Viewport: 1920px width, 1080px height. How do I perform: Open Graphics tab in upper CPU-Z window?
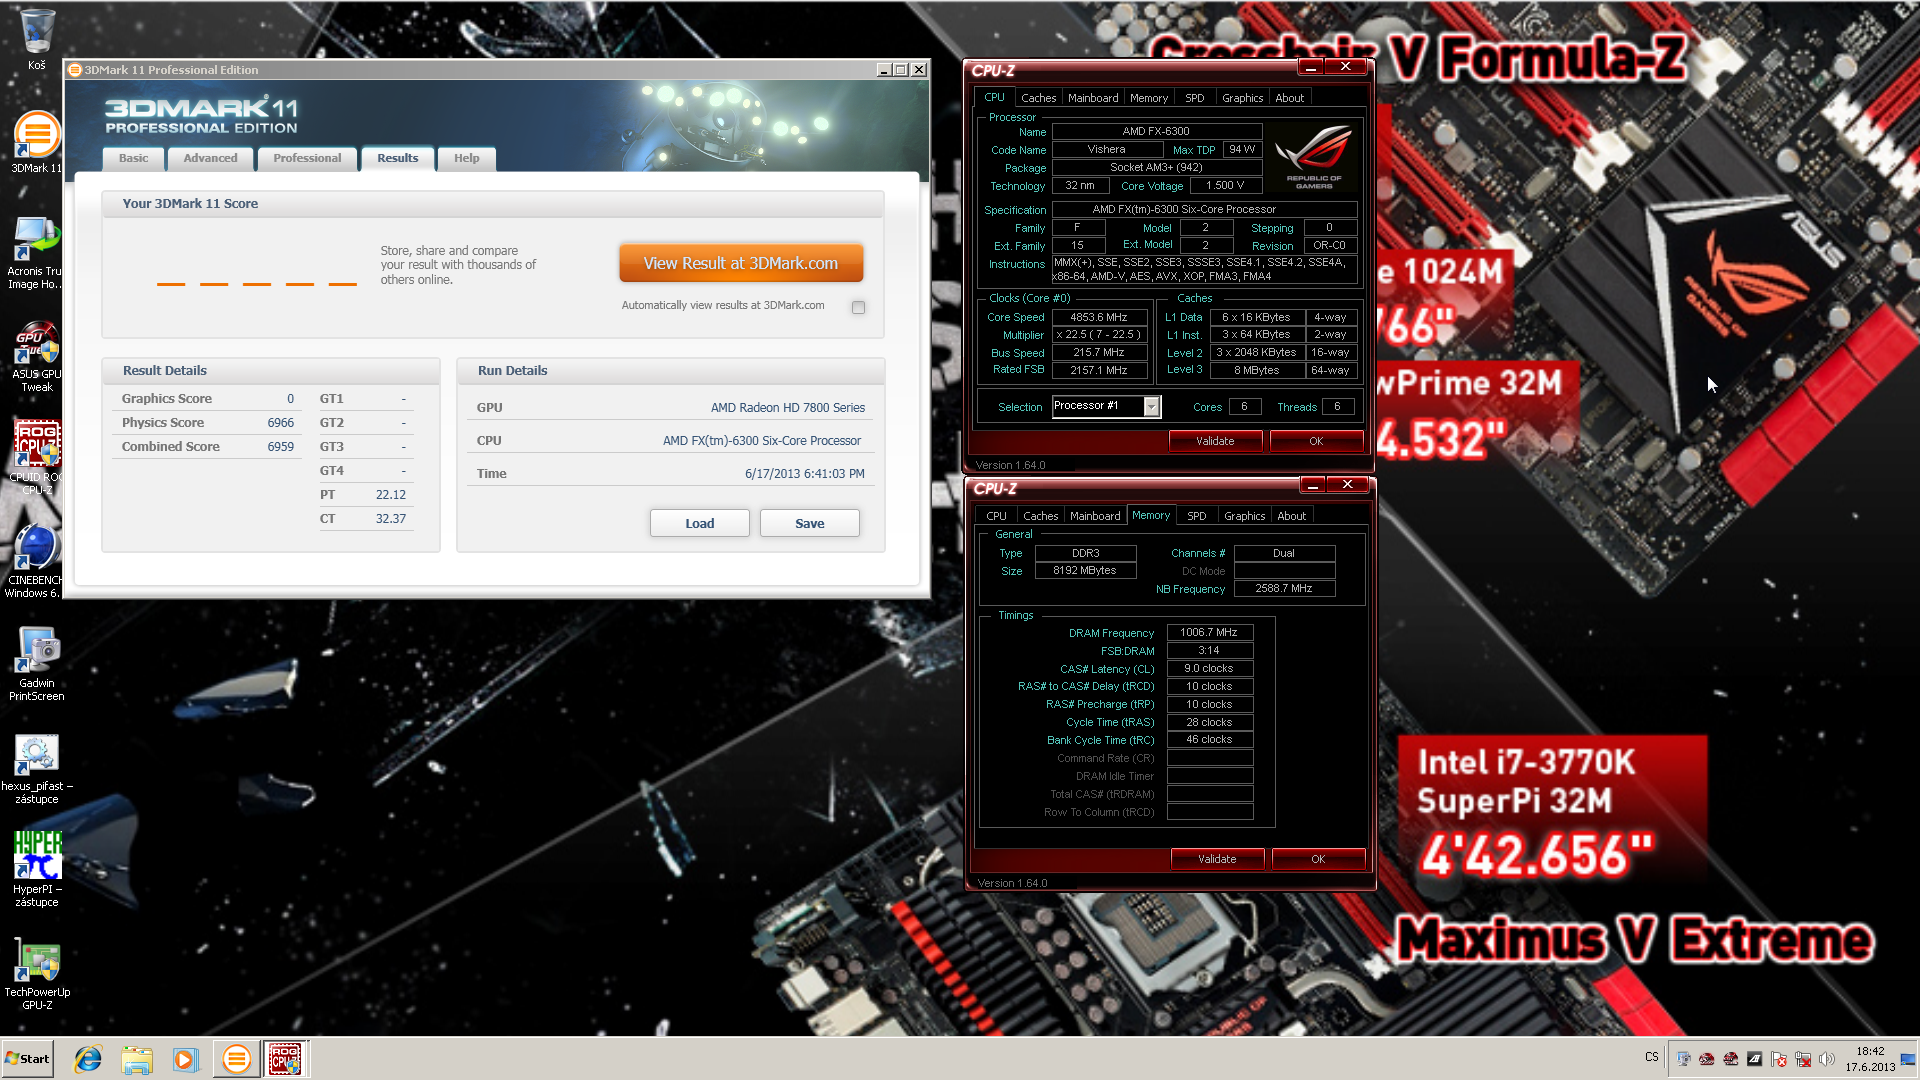(1242, 98)
